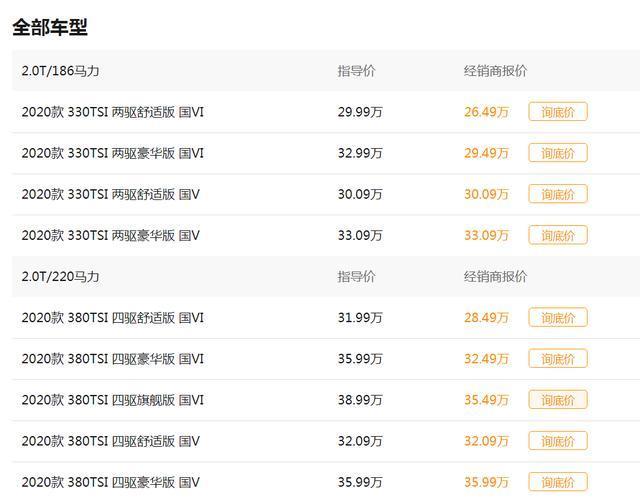Image resolution: width=640 pixels, height=500 pixels.
Task: Click the 全部车型 heading
Action: coord(50,28)
